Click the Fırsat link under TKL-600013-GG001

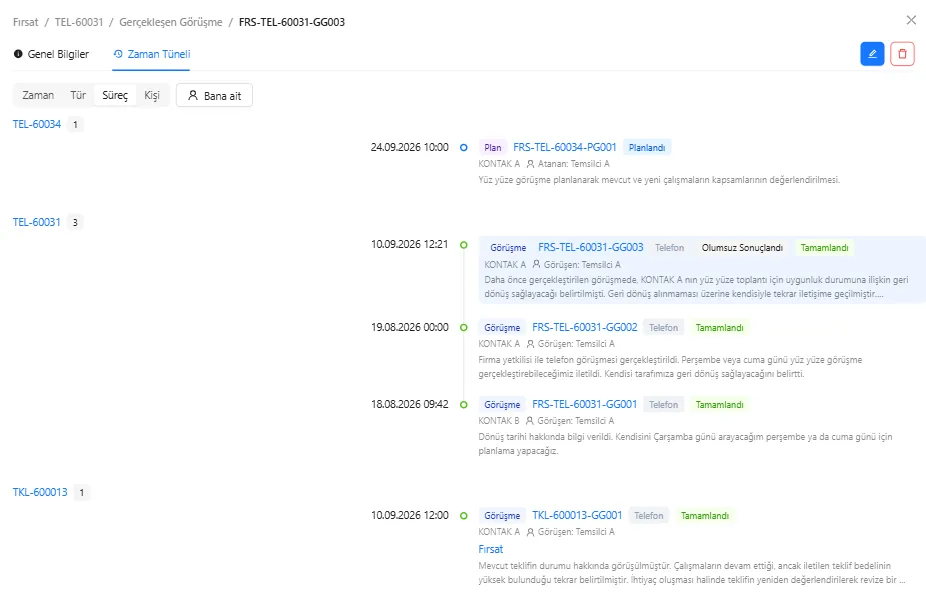[491, 549]
